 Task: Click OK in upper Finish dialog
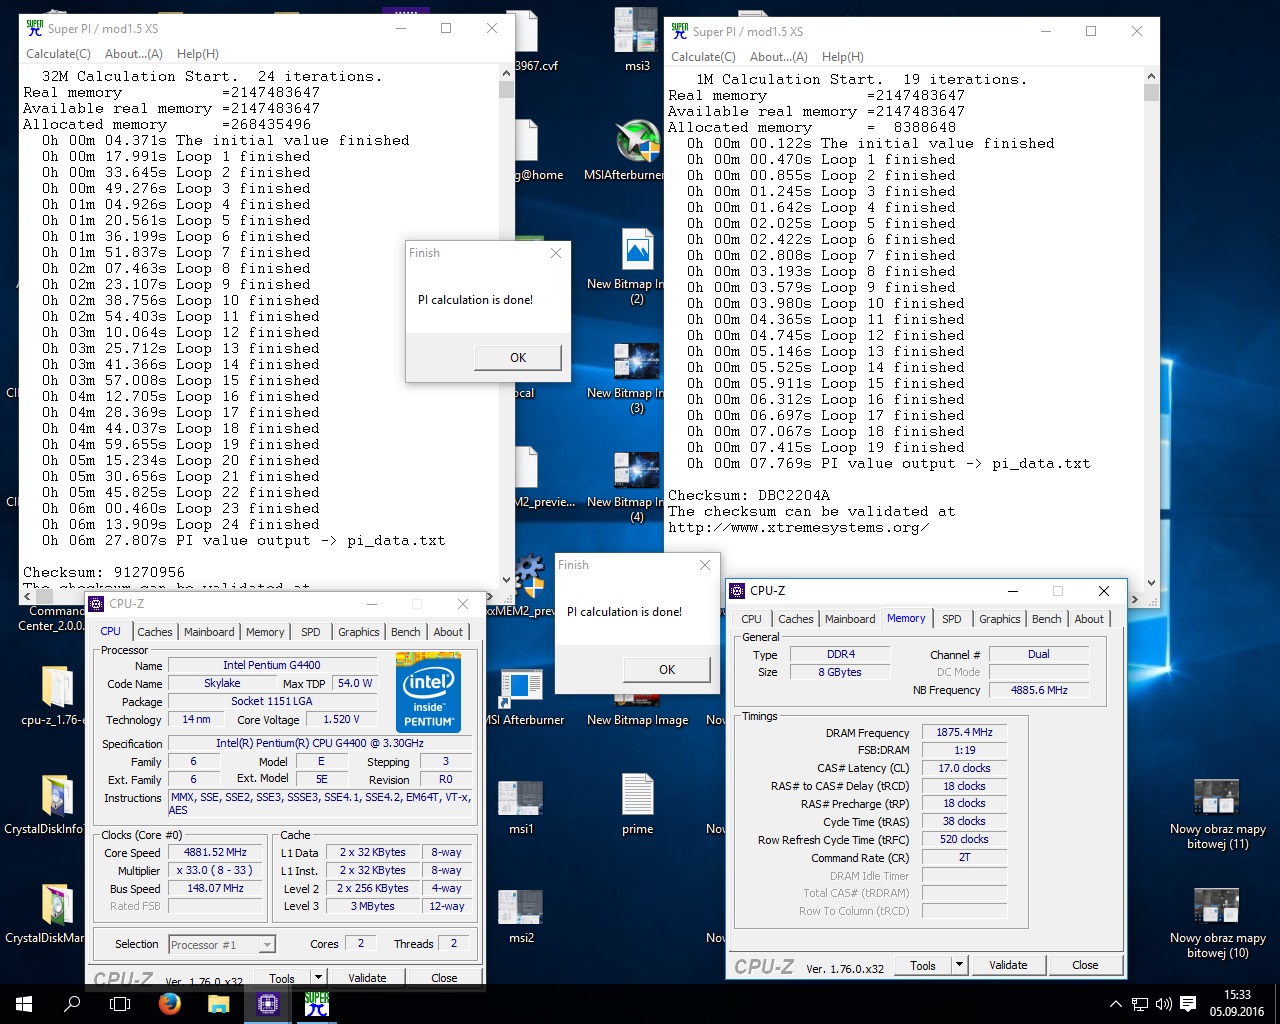(x=517, y=358)
